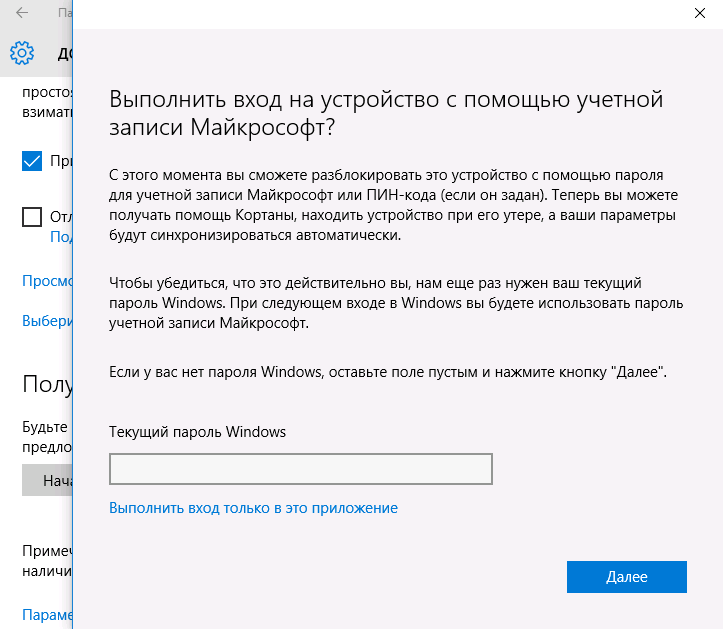Open the "Просм..." link in Settings

click(47, 281)
